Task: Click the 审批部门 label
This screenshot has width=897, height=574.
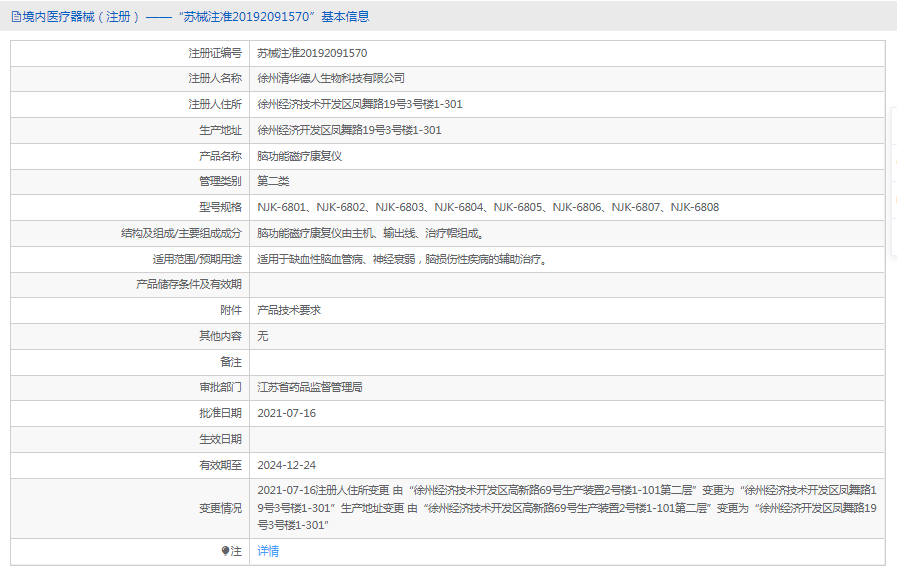Action: click(x=220, y=387)
